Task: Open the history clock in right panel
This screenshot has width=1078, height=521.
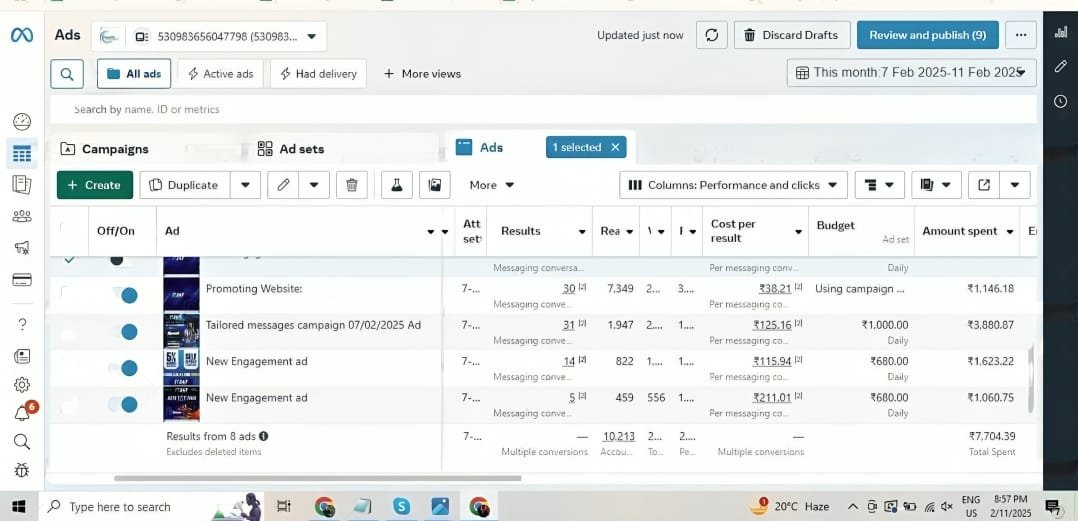Action: click(1061, 101)
